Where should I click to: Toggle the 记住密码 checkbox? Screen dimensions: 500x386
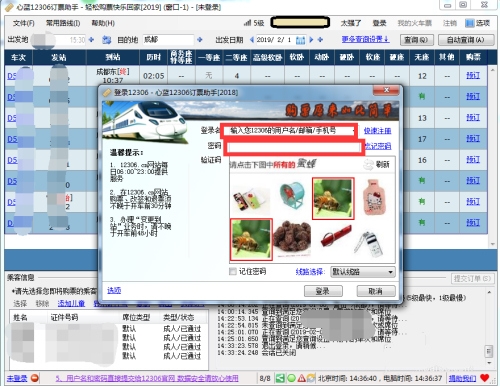tap(233, 271)
